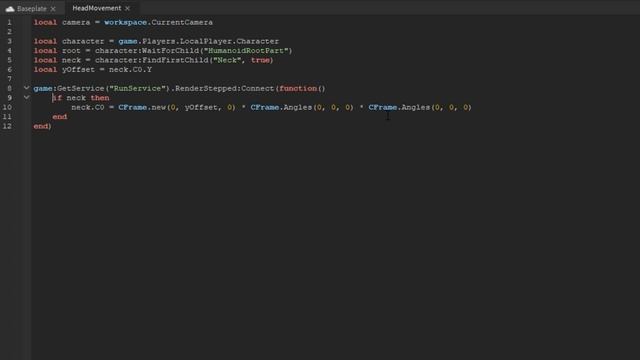This screenshot has height=360, width=640.
Task: Click 'yOffset' variable on line 6
Action: click(x=78, y=69)
